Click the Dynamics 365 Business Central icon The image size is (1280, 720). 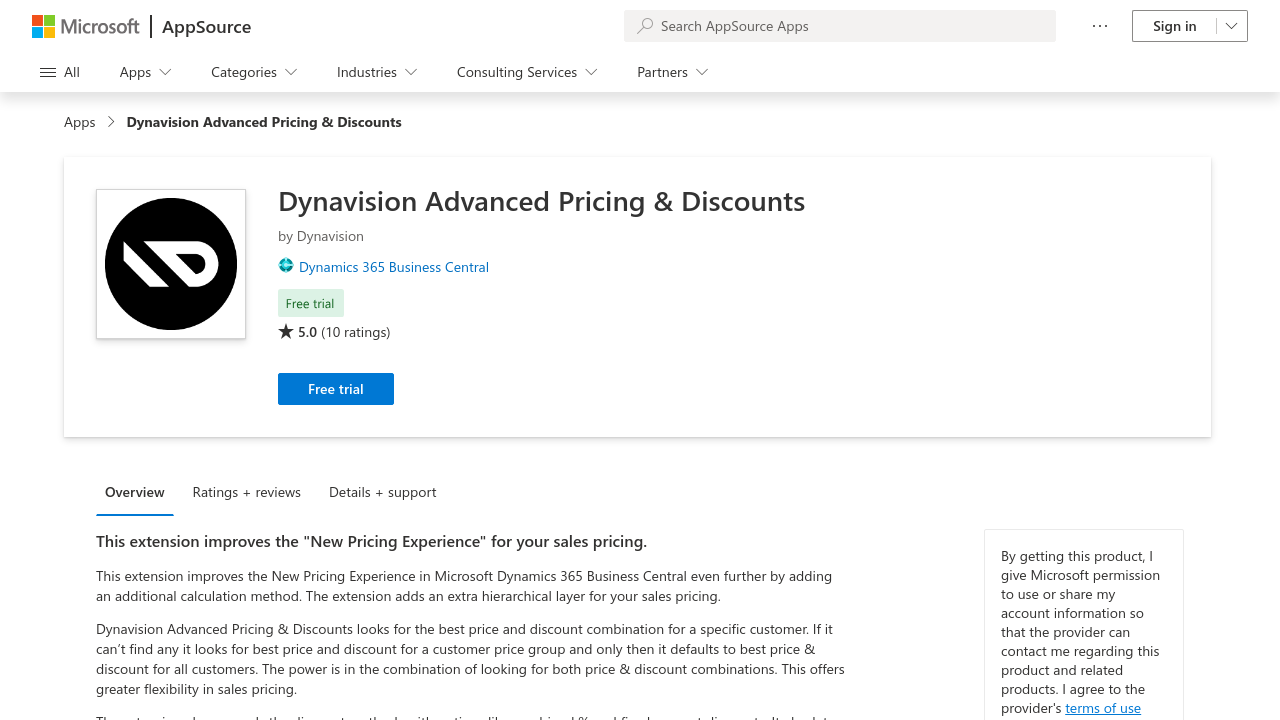[286, 266]
